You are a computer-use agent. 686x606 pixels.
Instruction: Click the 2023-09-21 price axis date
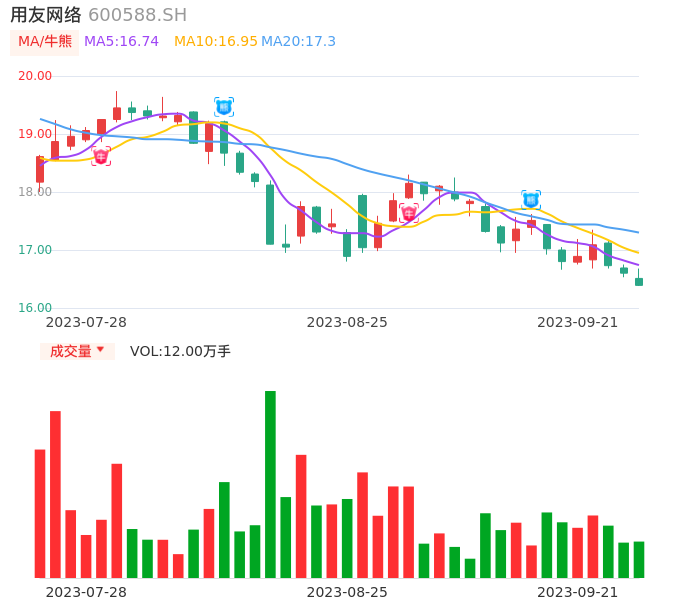click(578, 322)
